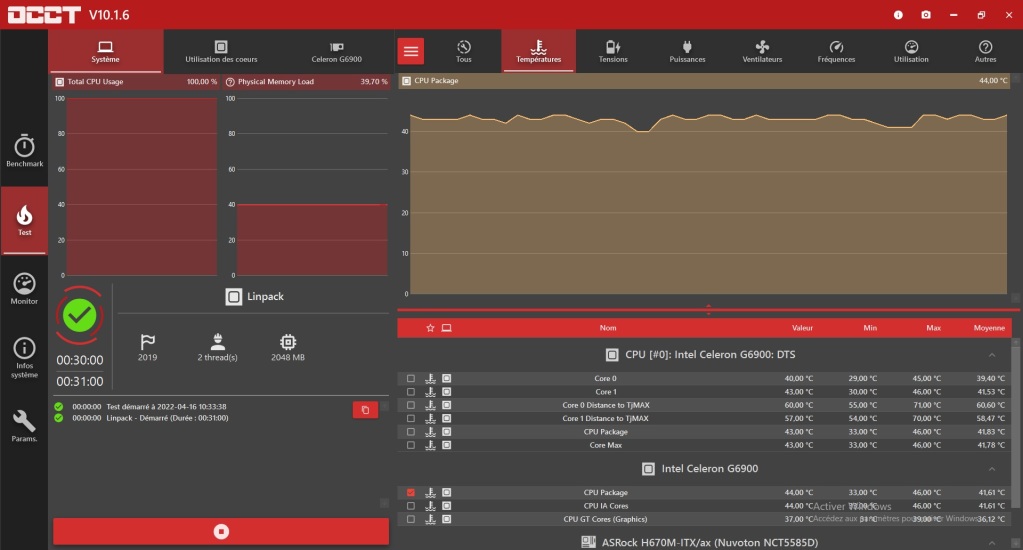This screenshot has width=1023, height=550.
Task: Switch to Celeron G6900 tab
Action: 337,51
